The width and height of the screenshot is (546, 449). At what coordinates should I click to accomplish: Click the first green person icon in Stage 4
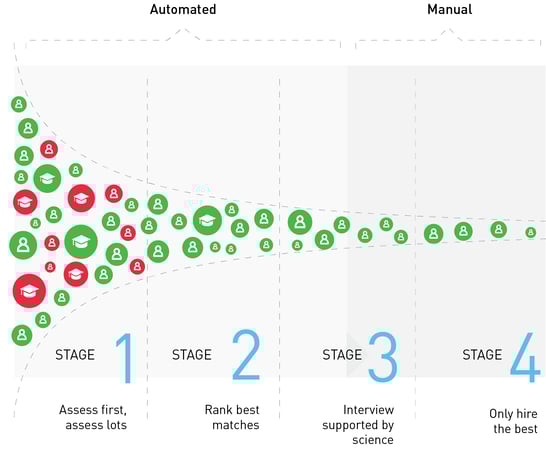click(434, 233)
